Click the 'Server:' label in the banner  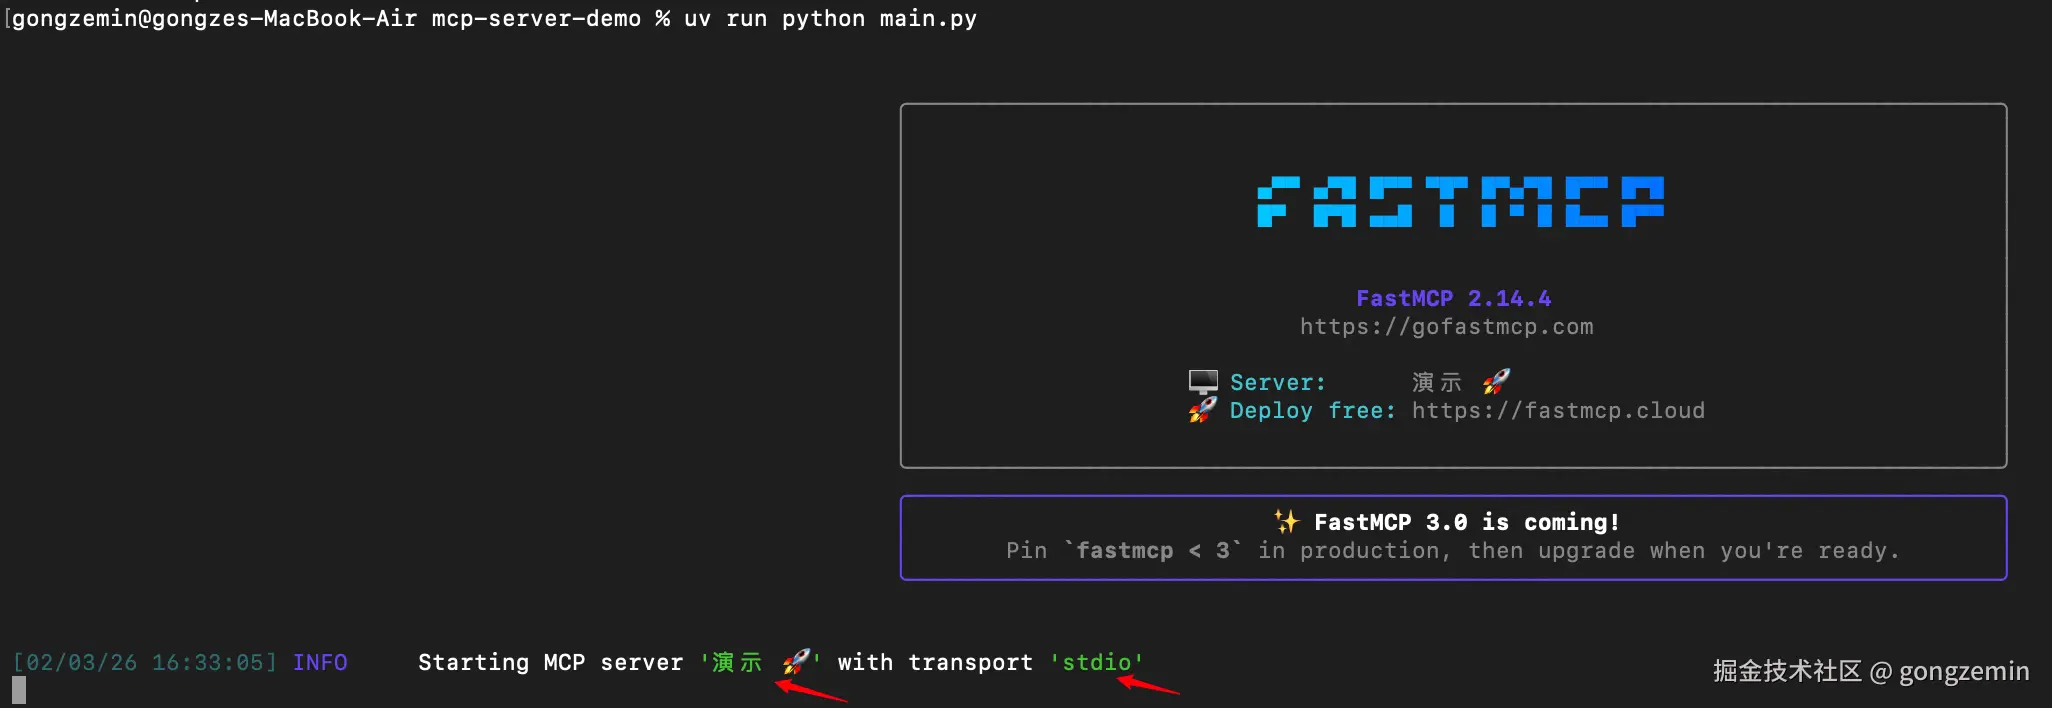coord(1278,383)
